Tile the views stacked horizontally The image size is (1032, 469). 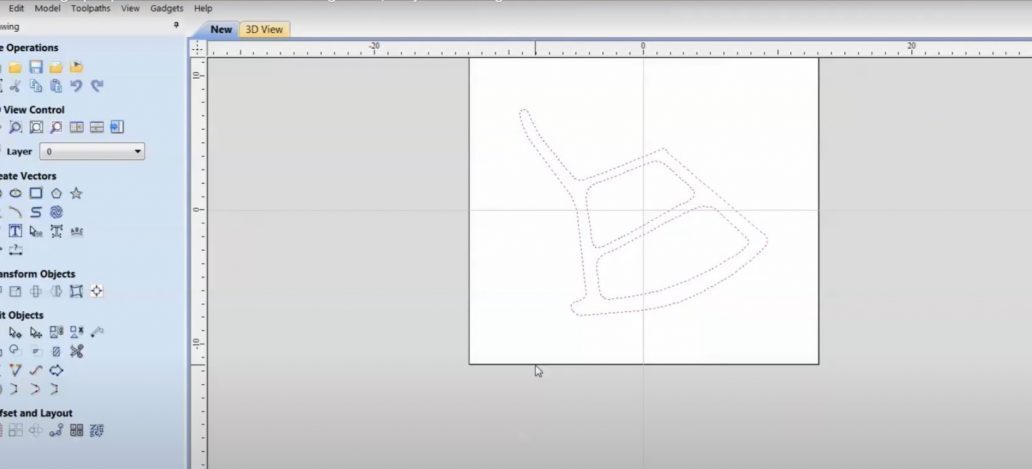click(97, 127)
